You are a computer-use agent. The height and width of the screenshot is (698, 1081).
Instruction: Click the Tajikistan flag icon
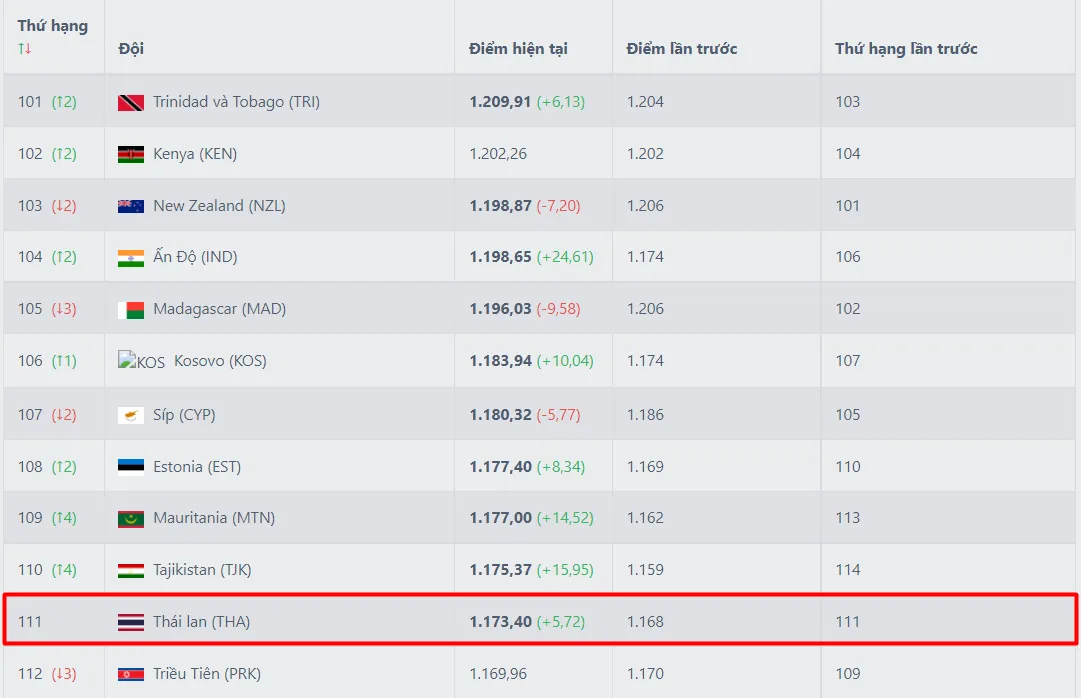click(130, 570)
